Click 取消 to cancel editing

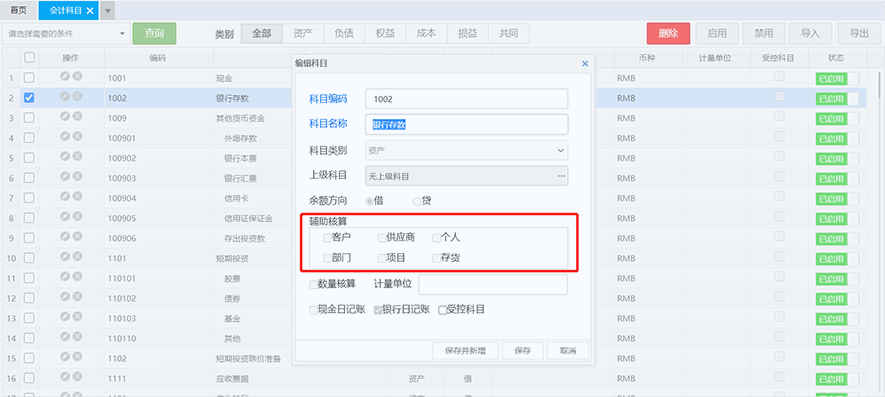coord(568,351)
